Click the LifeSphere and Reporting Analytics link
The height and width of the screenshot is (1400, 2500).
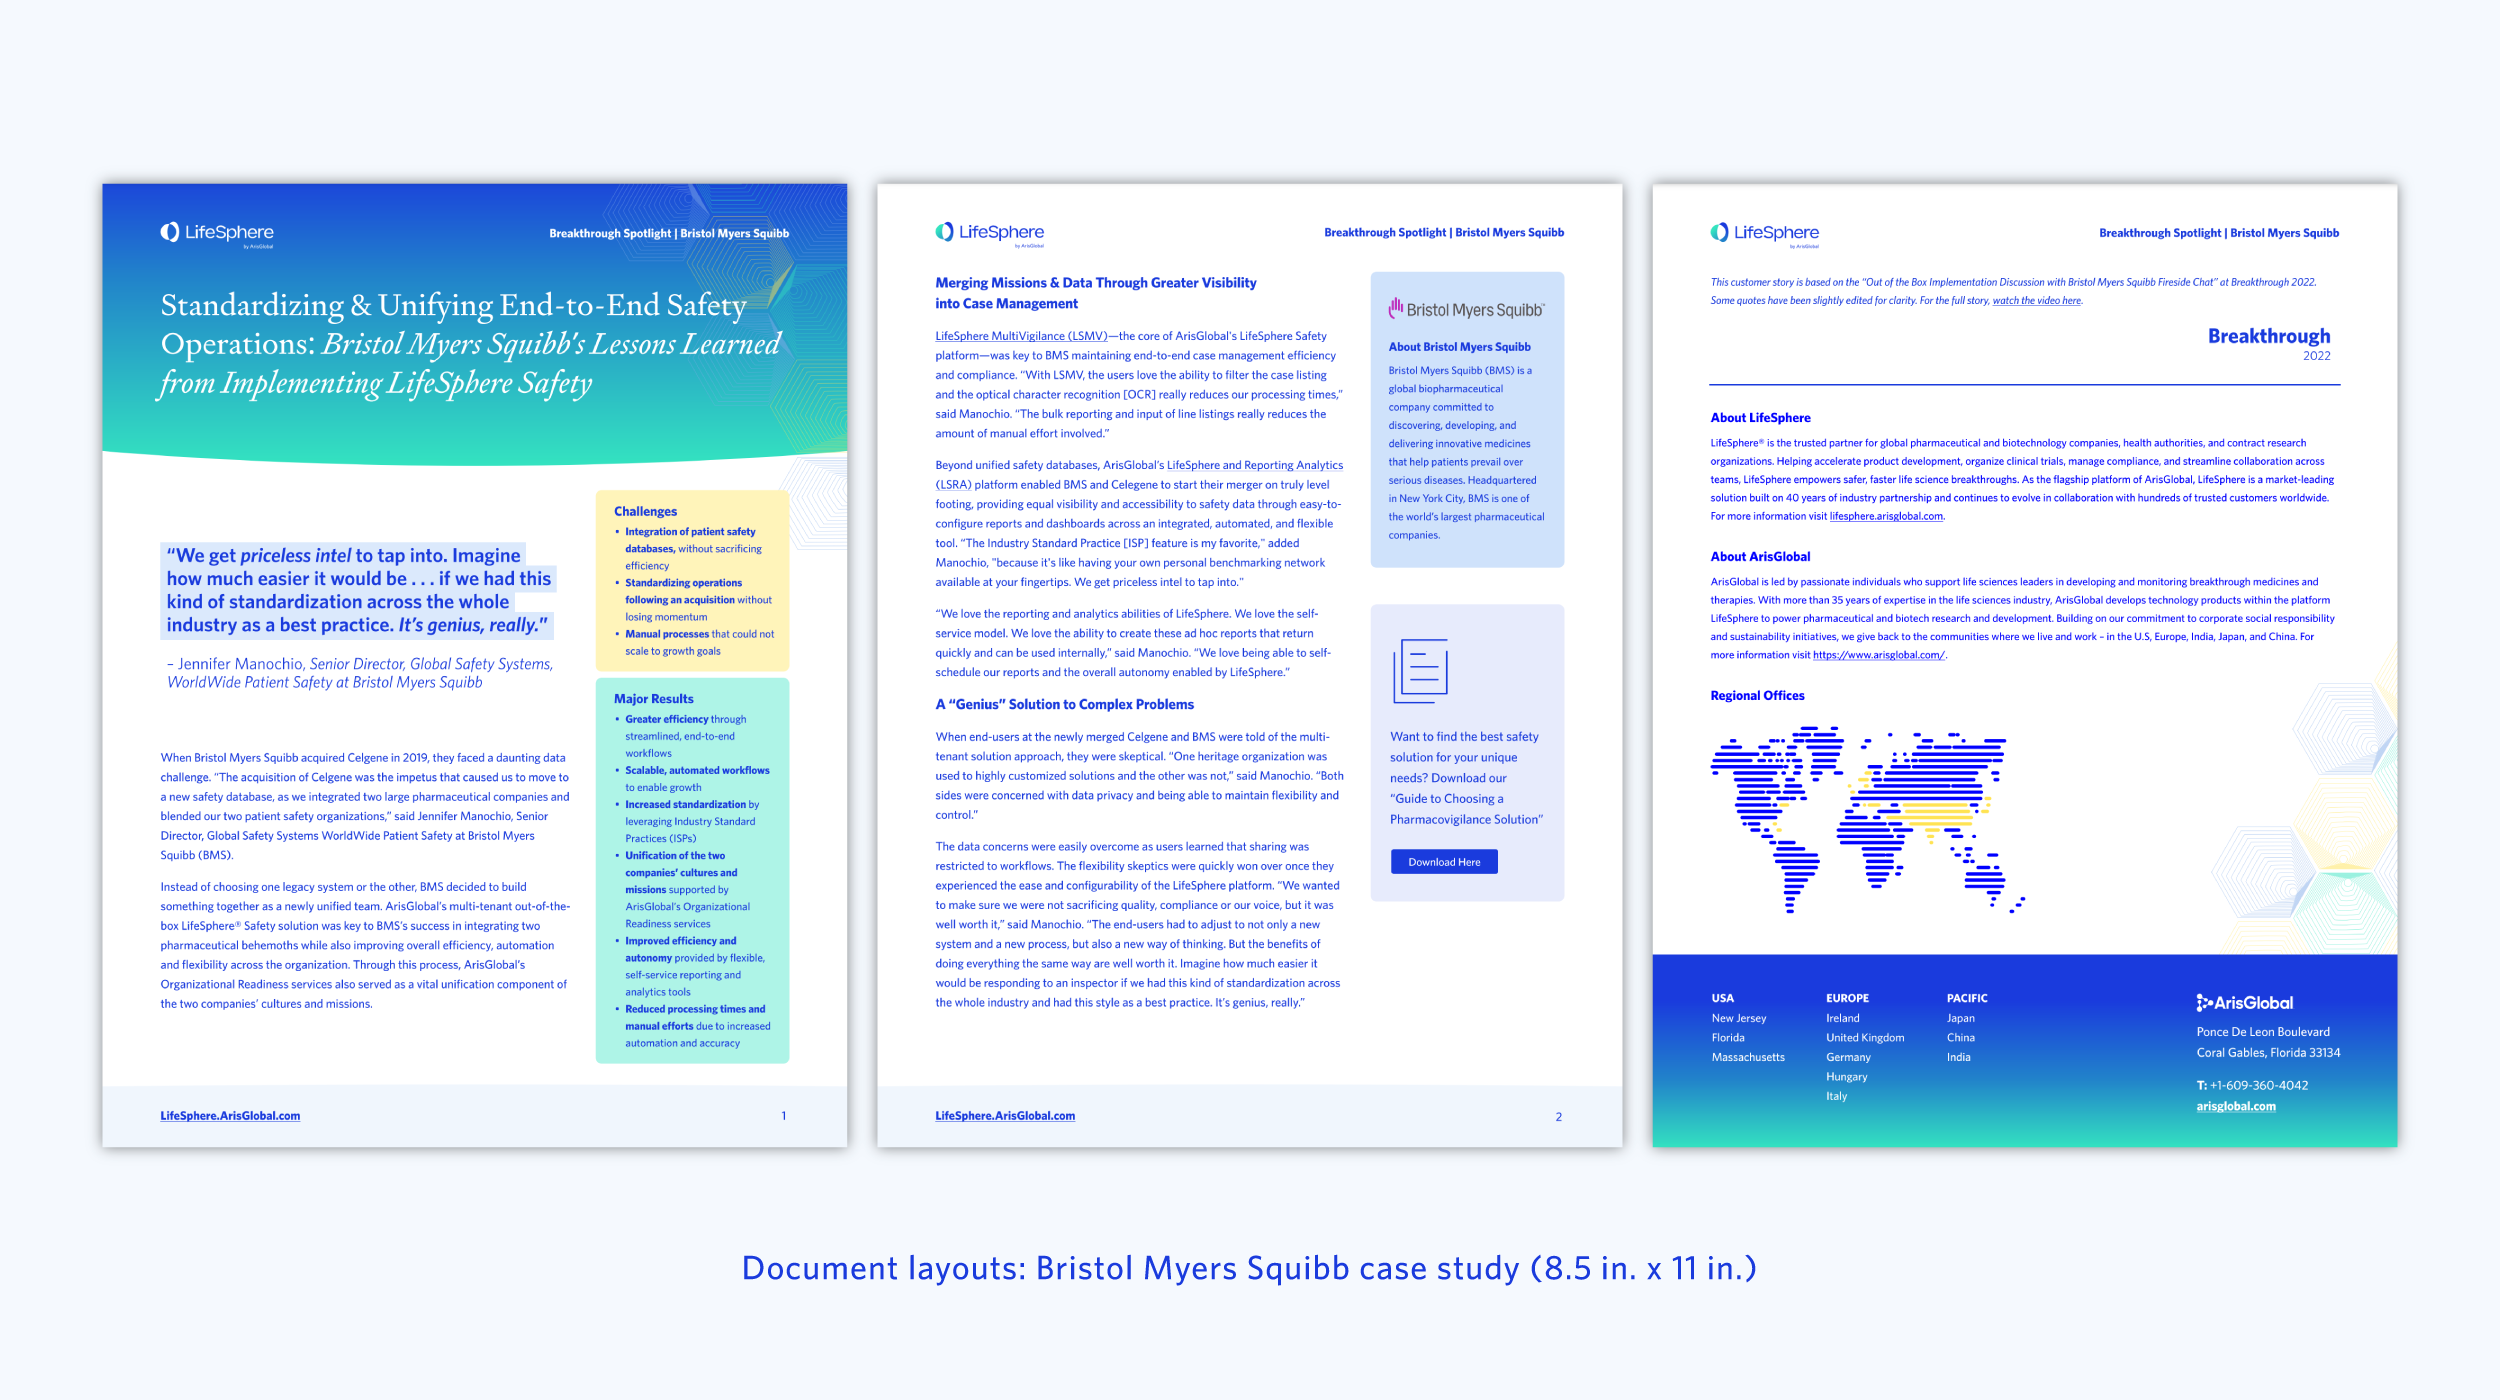point(1254,465)
